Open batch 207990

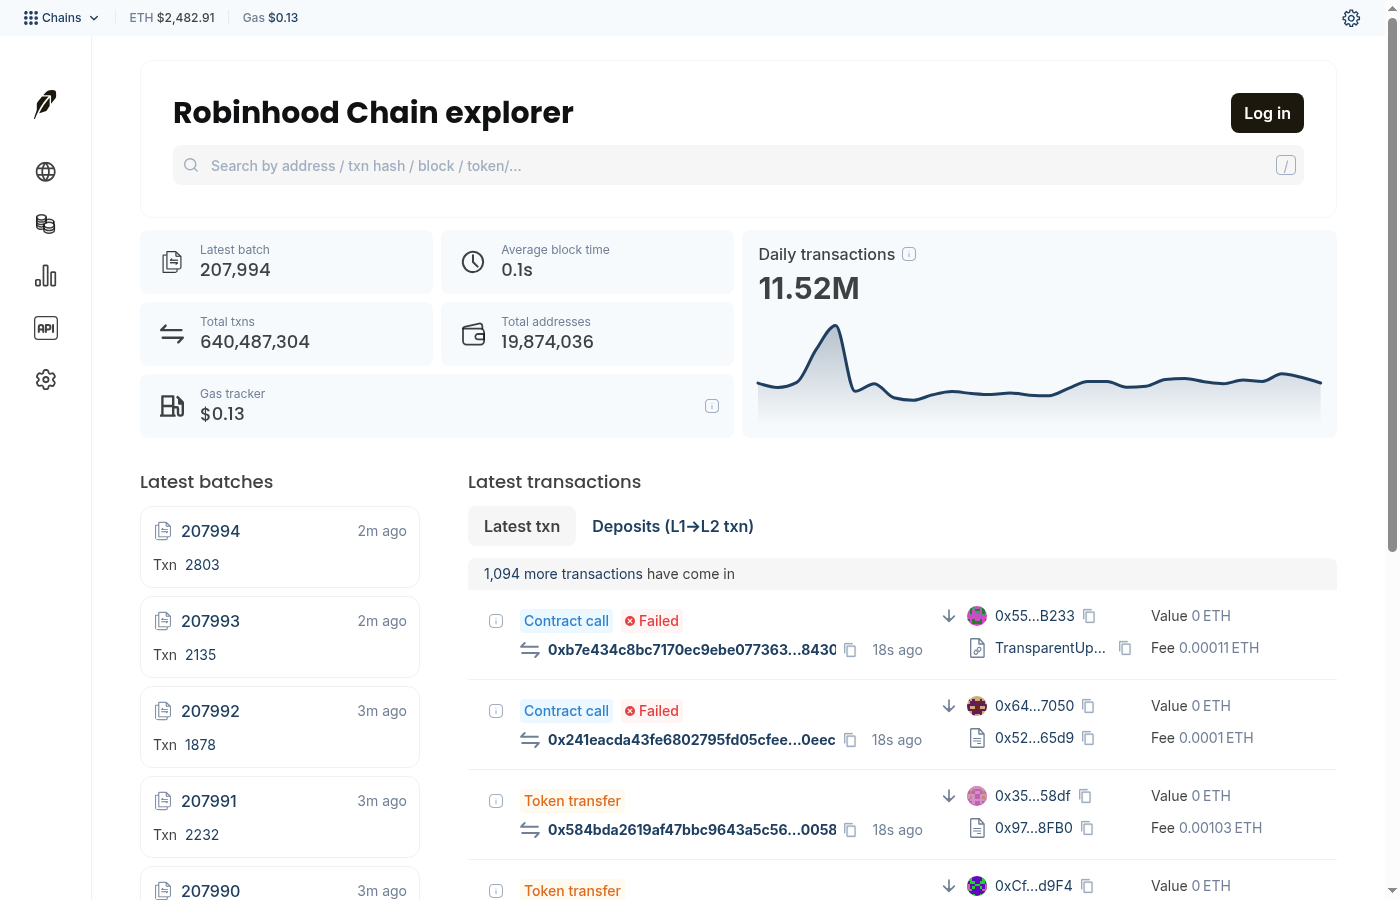click(x=211, y=891)
